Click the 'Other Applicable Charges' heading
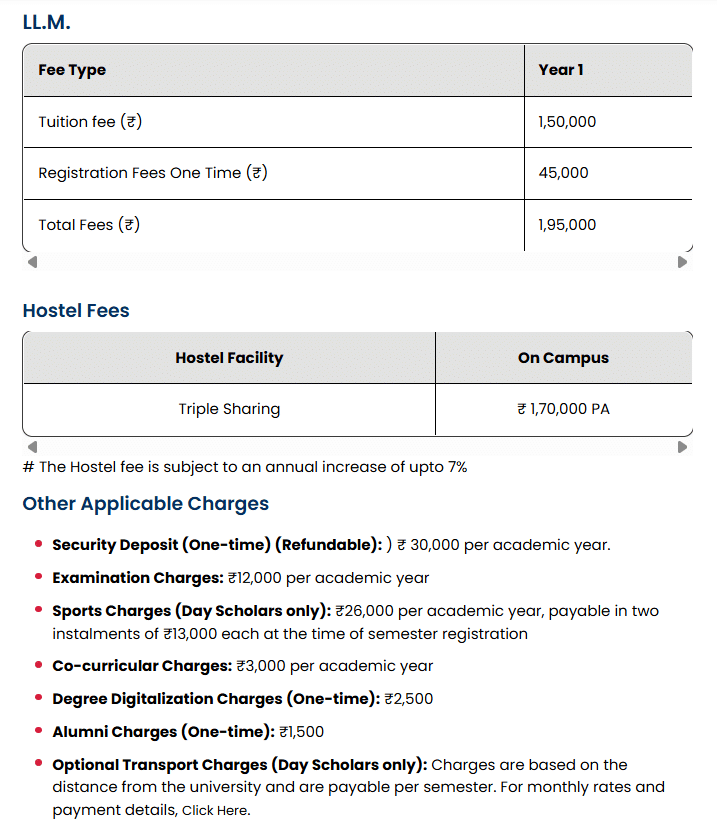The width and height of the screenshot is (717, 822). click(x=146, y=503)
